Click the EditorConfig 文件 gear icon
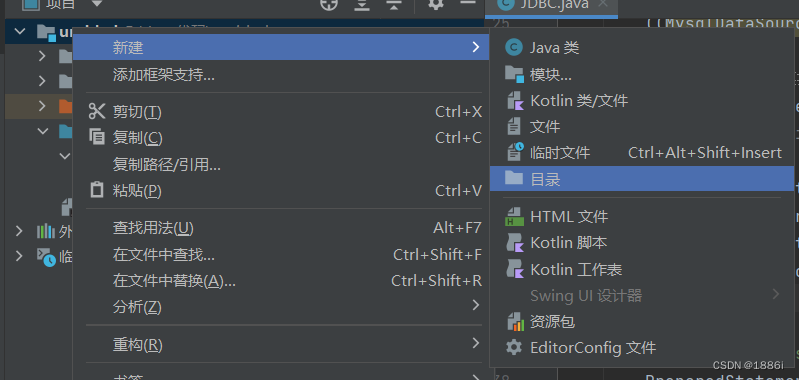 tap(514, 347)
